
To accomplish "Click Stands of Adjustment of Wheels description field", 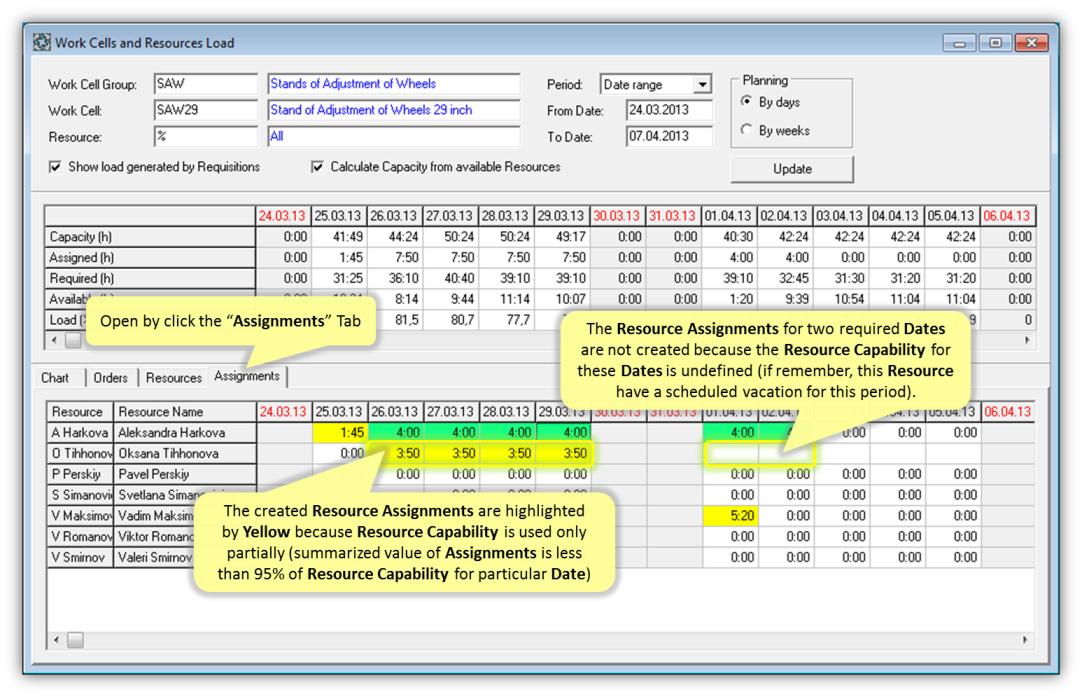I will pyautogui.click(x=393, y=84).
